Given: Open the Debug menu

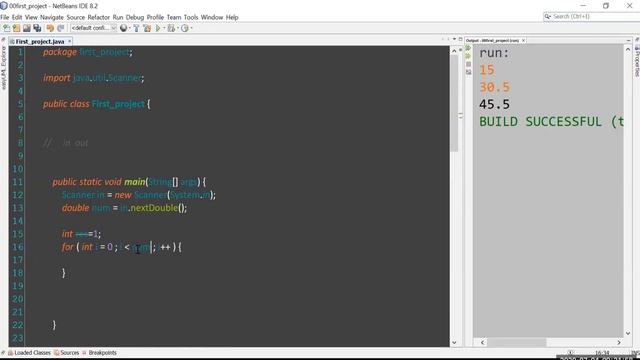Looking at the screenshot, I should pos(135,17).
